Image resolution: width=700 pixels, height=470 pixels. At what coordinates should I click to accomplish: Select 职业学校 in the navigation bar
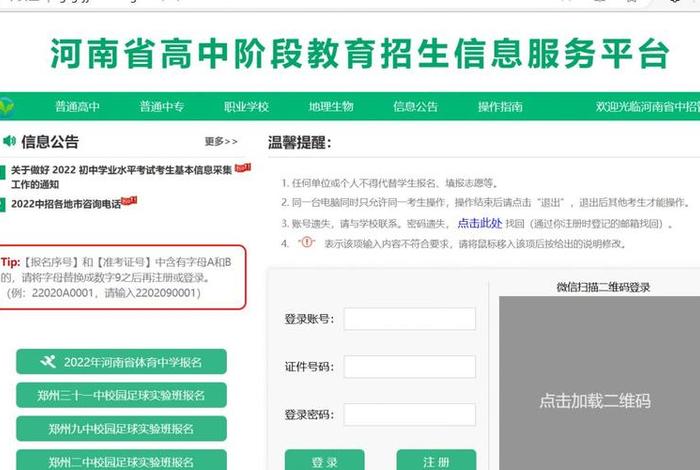pyautogui.click(x=246, y=107)
